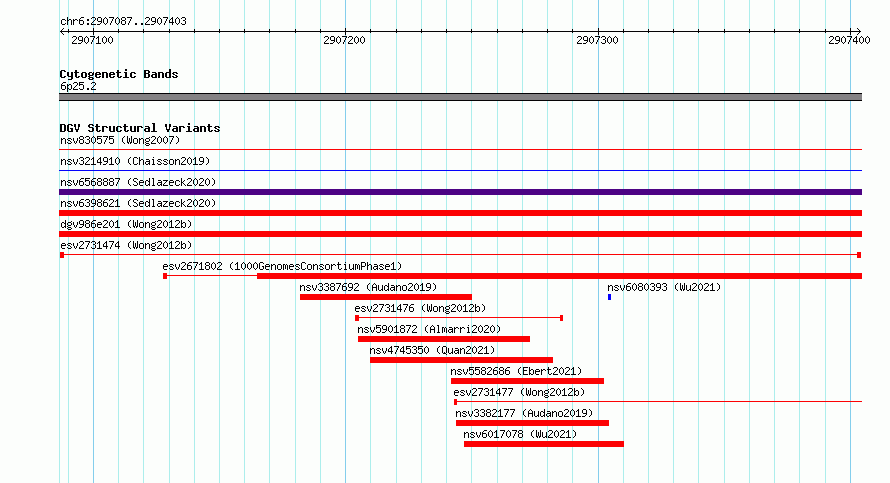
Task: Select the nsv6568887 (Sedlazeck2020) label
Action: (x=138, y=182)
